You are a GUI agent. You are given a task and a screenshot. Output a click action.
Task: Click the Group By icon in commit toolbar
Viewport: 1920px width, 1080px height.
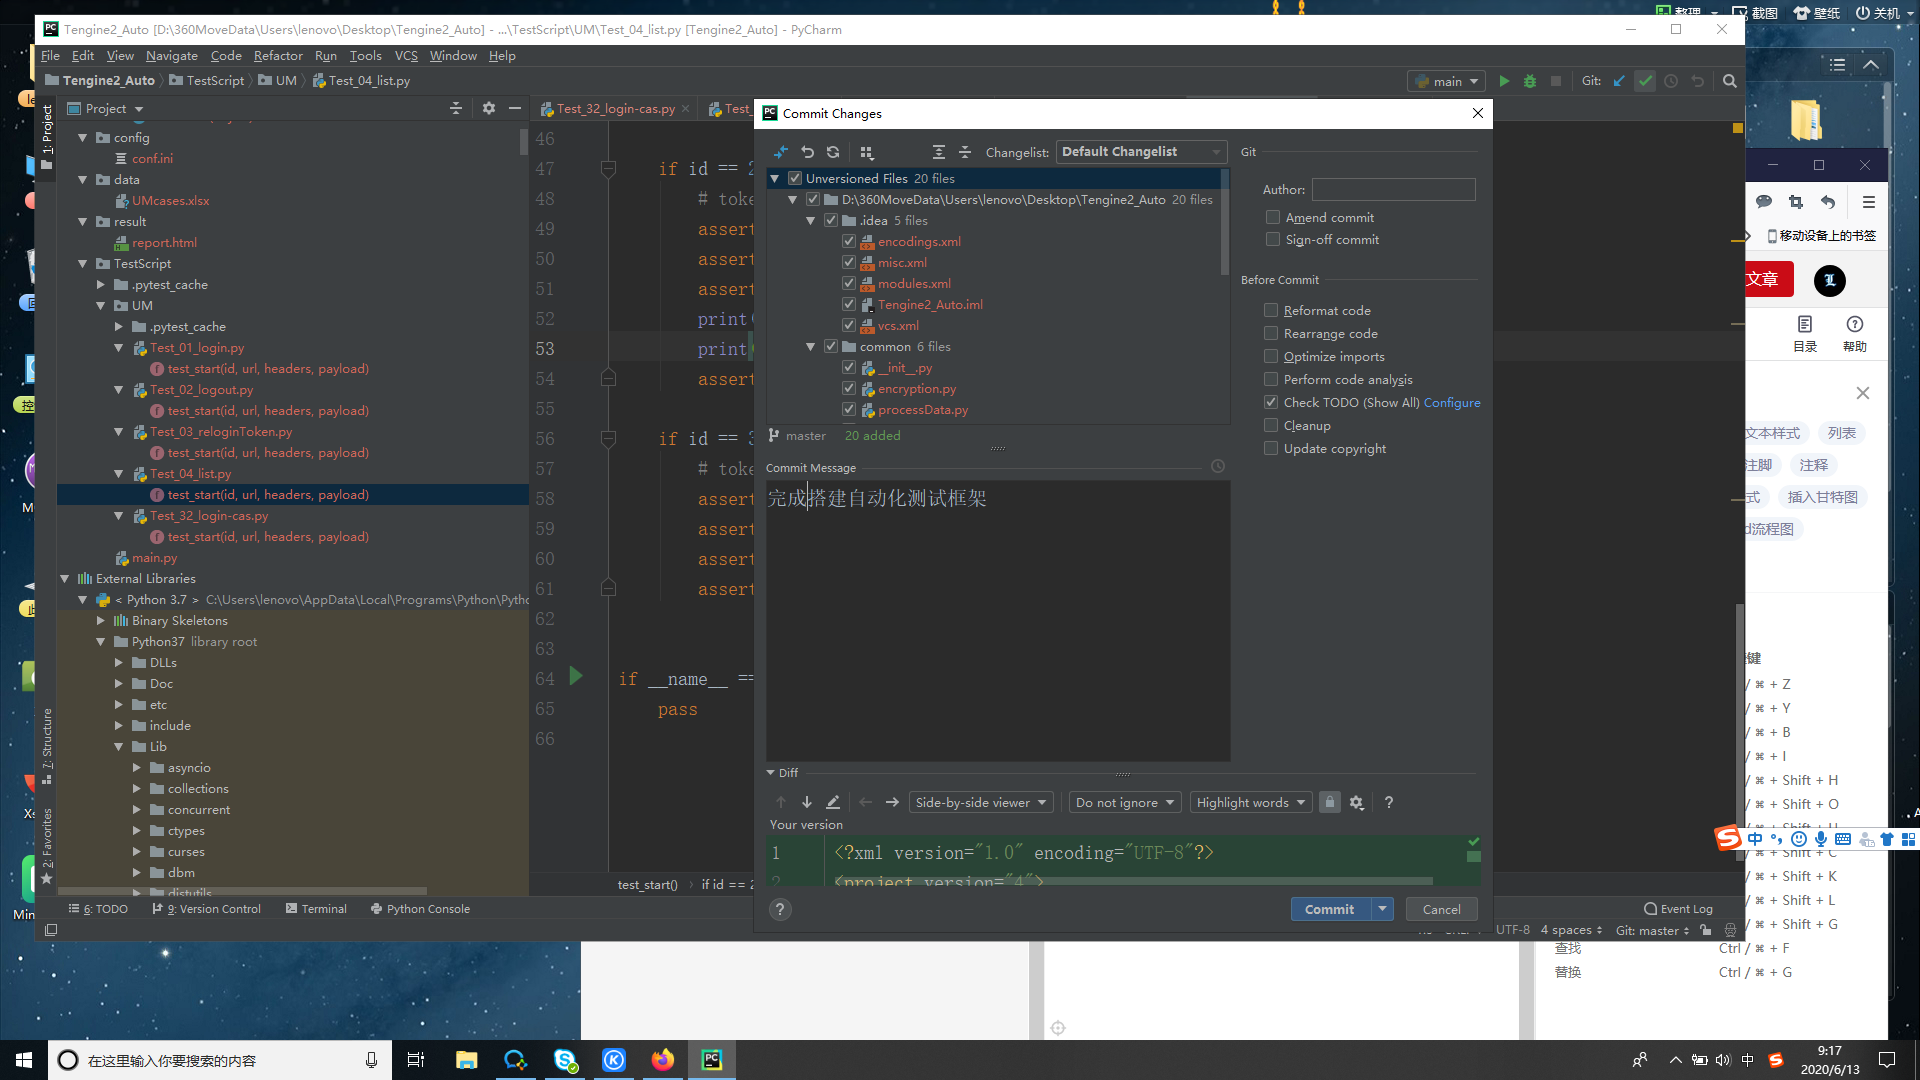tap(867, 152)
